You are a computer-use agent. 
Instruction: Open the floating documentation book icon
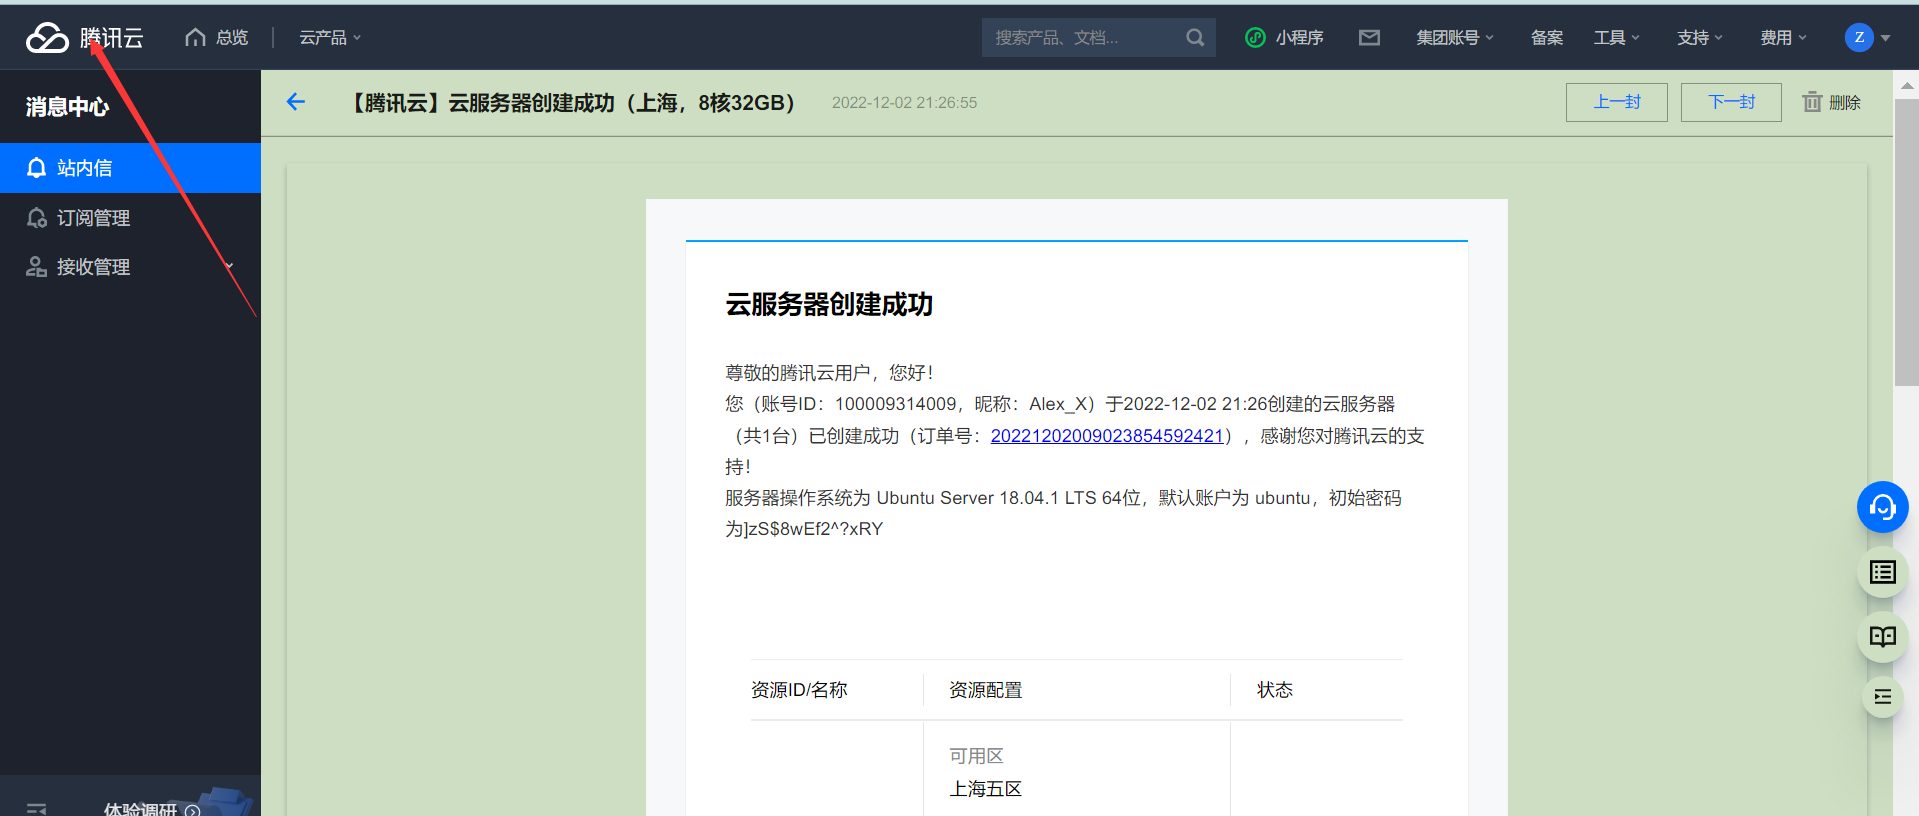(x=1883, y=637)
